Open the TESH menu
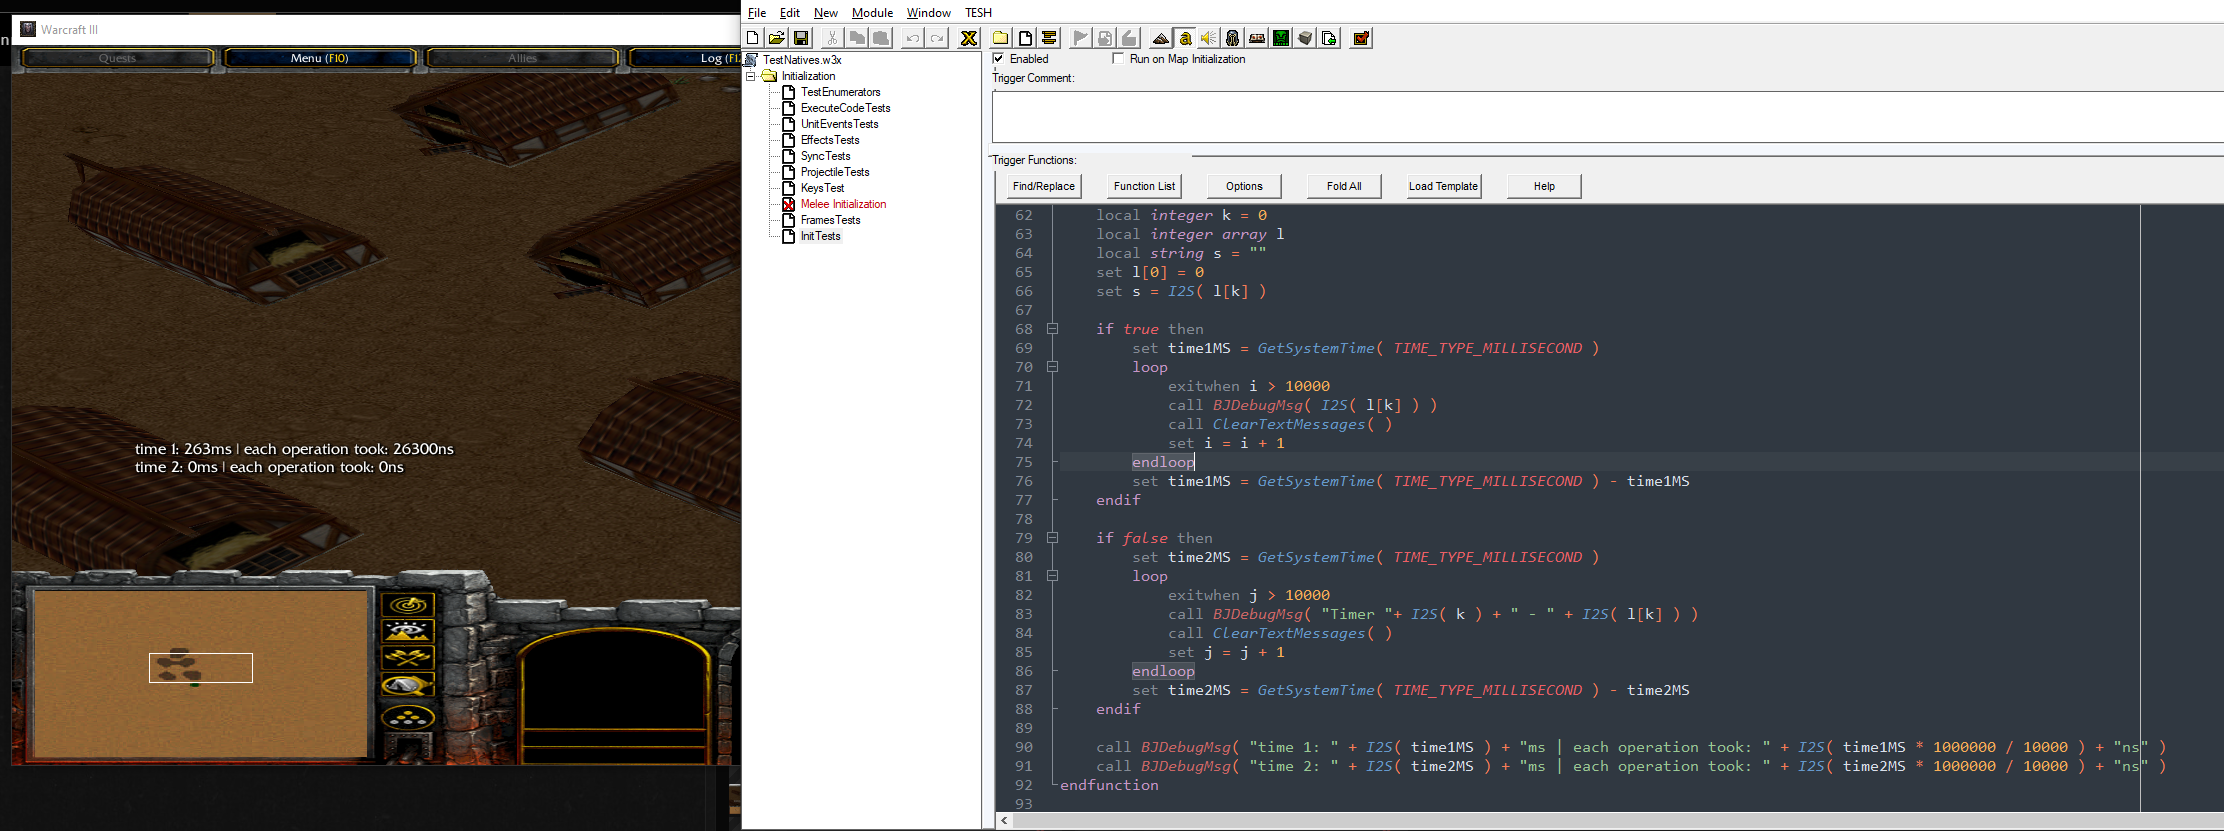Image resolution: width=2224 pixels, height=831 pixels. tap(978, 13)
